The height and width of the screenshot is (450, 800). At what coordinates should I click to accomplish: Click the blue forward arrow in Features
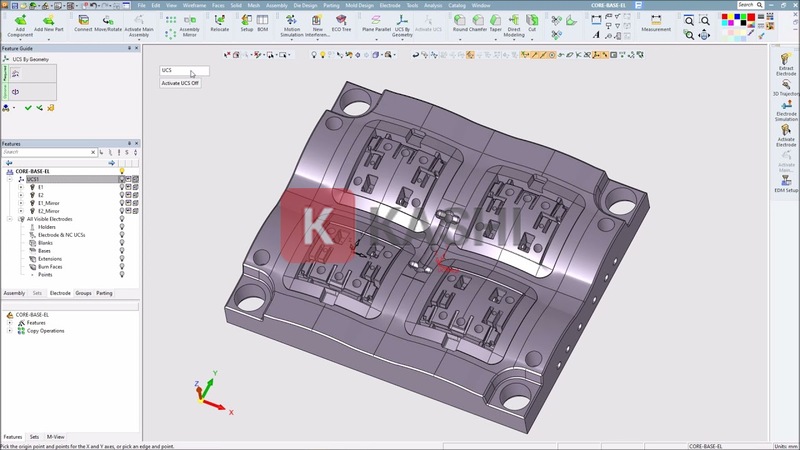112,163
